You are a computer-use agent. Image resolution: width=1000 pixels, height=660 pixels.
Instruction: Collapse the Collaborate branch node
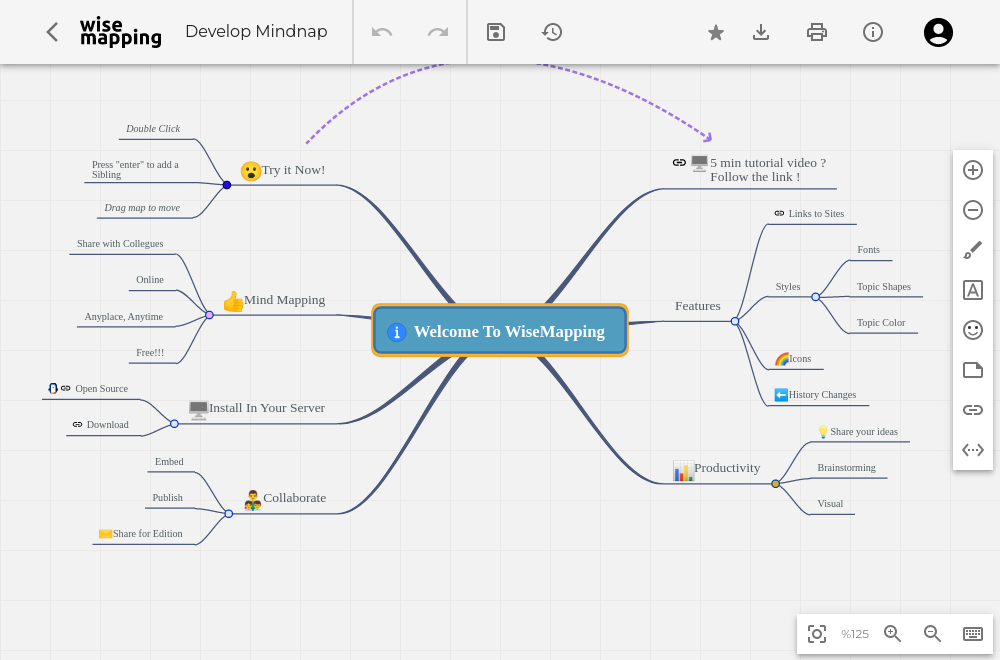click(x=228, y=513)
